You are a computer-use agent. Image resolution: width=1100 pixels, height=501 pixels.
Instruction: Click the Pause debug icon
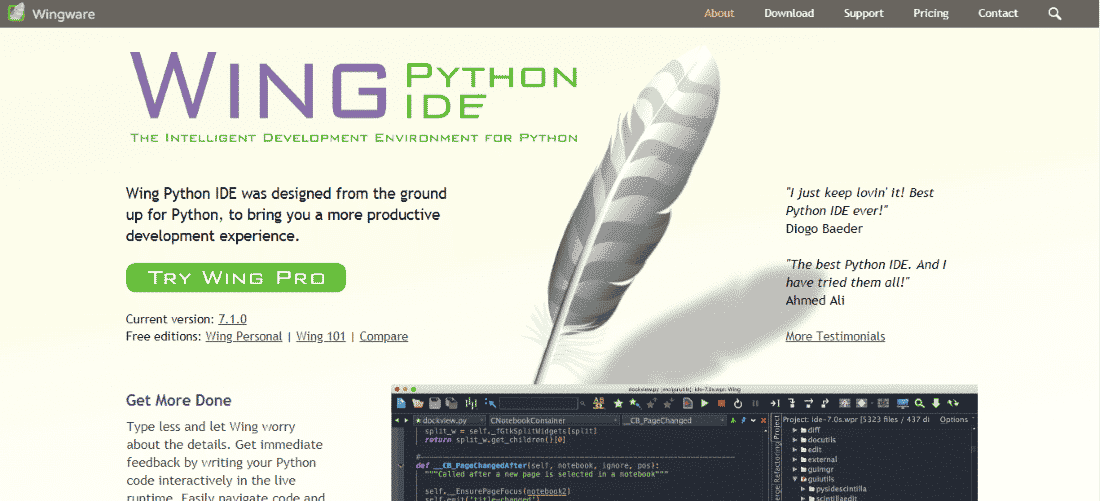pyautogui.click(x=755, y=403)
